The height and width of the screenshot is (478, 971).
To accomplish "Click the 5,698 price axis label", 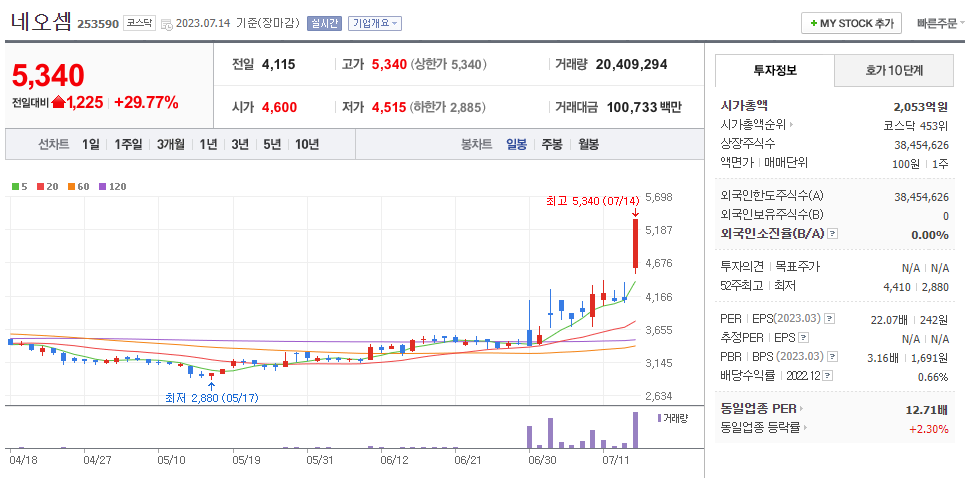I will tap(659, 198).
